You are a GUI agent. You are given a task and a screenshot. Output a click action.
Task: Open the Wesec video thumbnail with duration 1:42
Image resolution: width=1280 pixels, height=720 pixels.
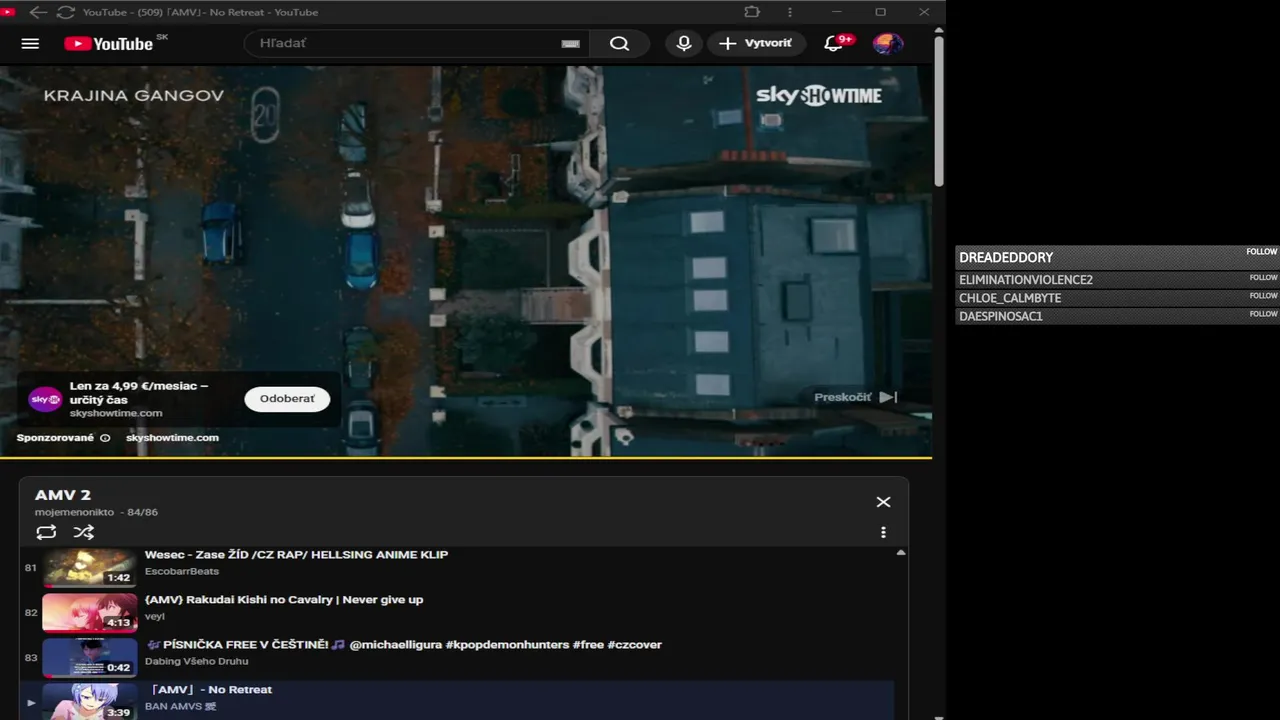89,568
